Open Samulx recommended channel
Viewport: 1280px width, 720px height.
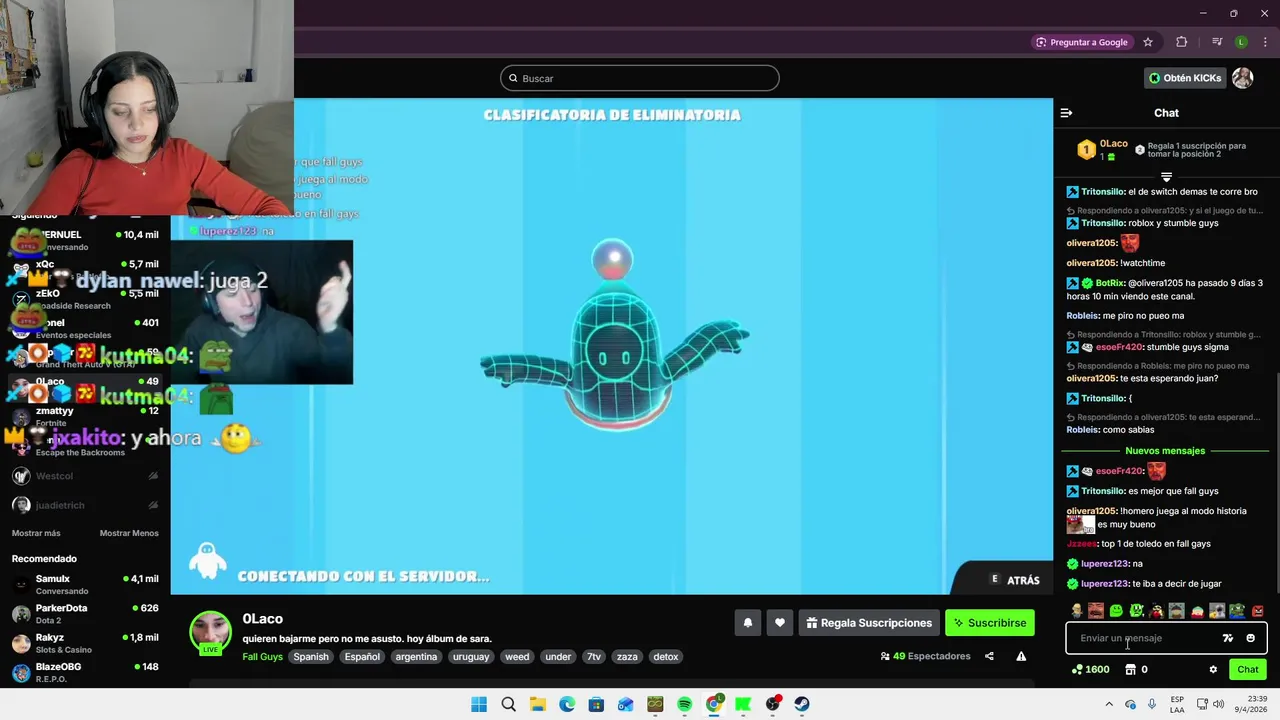click(x=85, y=585)
